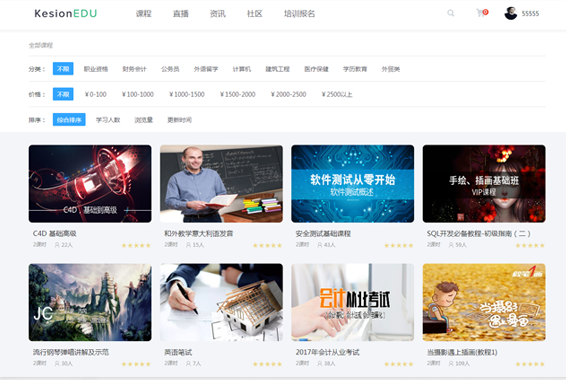
Task: Filter category by 建筑工程
Action: [277, 69]
